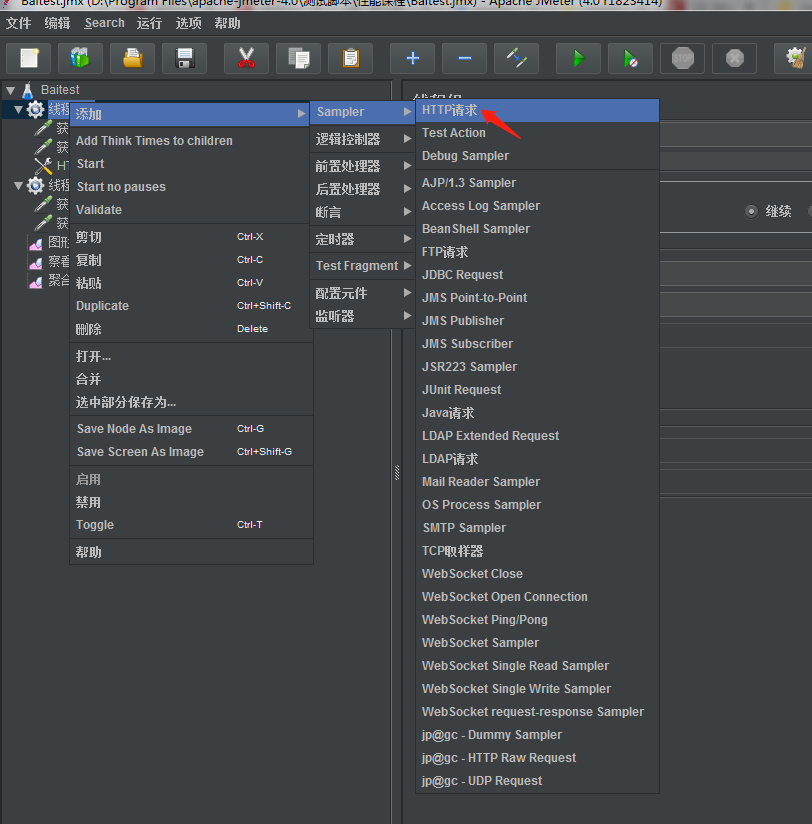Collapse the Baitest tree node

[x=11, y=90]
